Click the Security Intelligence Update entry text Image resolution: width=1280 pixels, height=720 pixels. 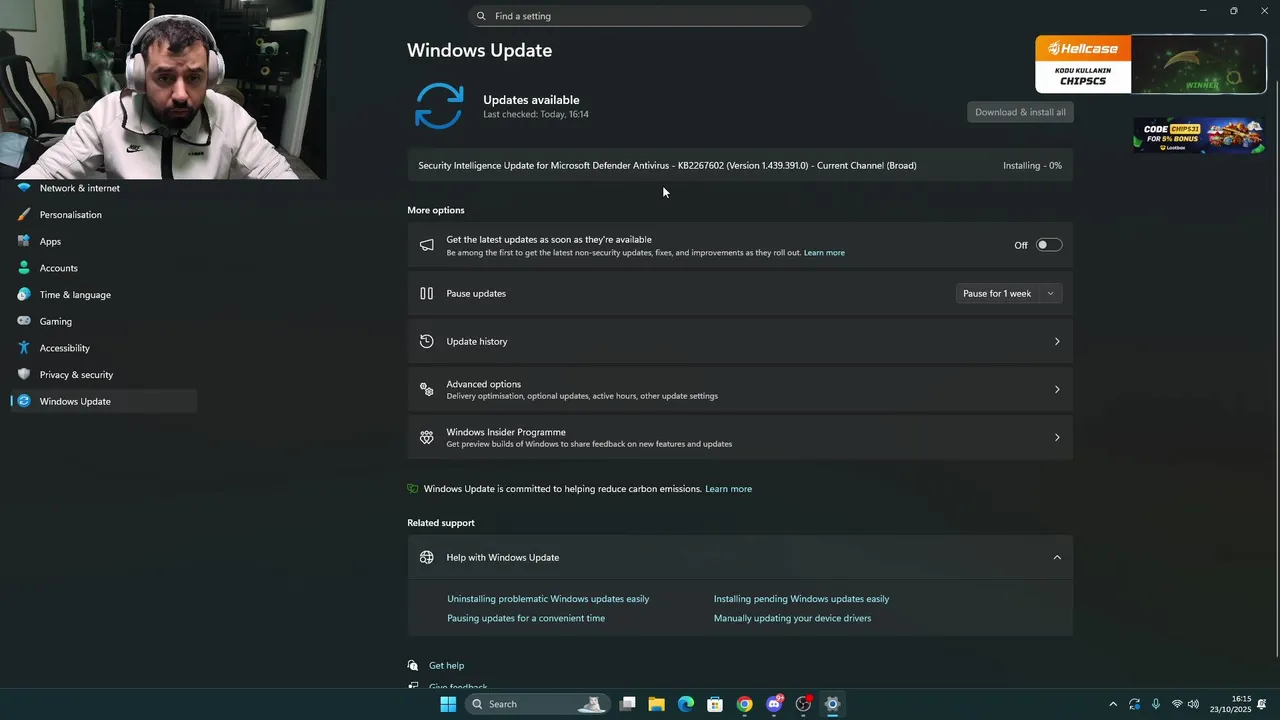pyautogui.click(x=667, y=166)
